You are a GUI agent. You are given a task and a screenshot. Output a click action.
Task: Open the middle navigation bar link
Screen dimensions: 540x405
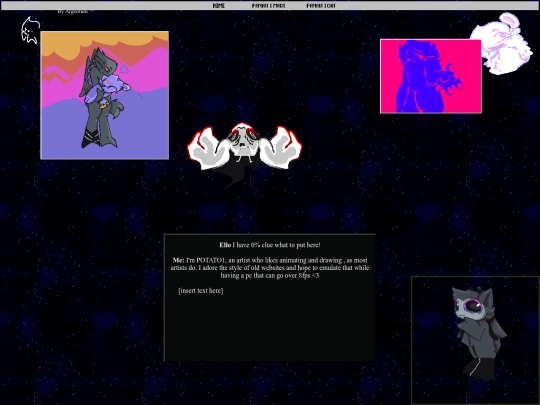coord(268,6)
